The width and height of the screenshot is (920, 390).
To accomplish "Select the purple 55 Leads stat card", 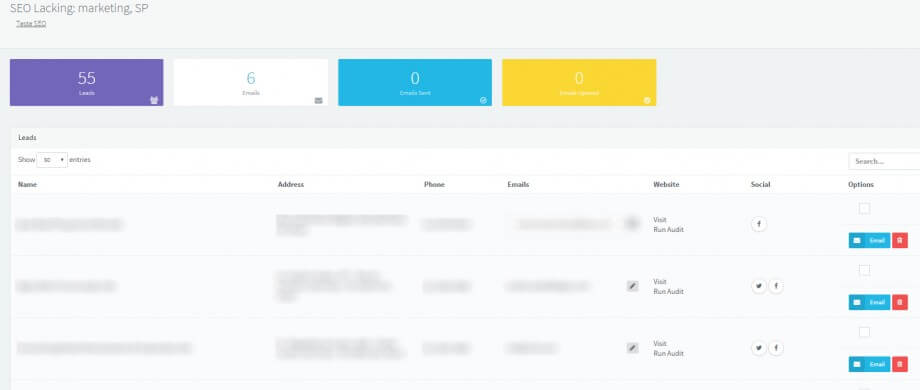I will point(86,83).
